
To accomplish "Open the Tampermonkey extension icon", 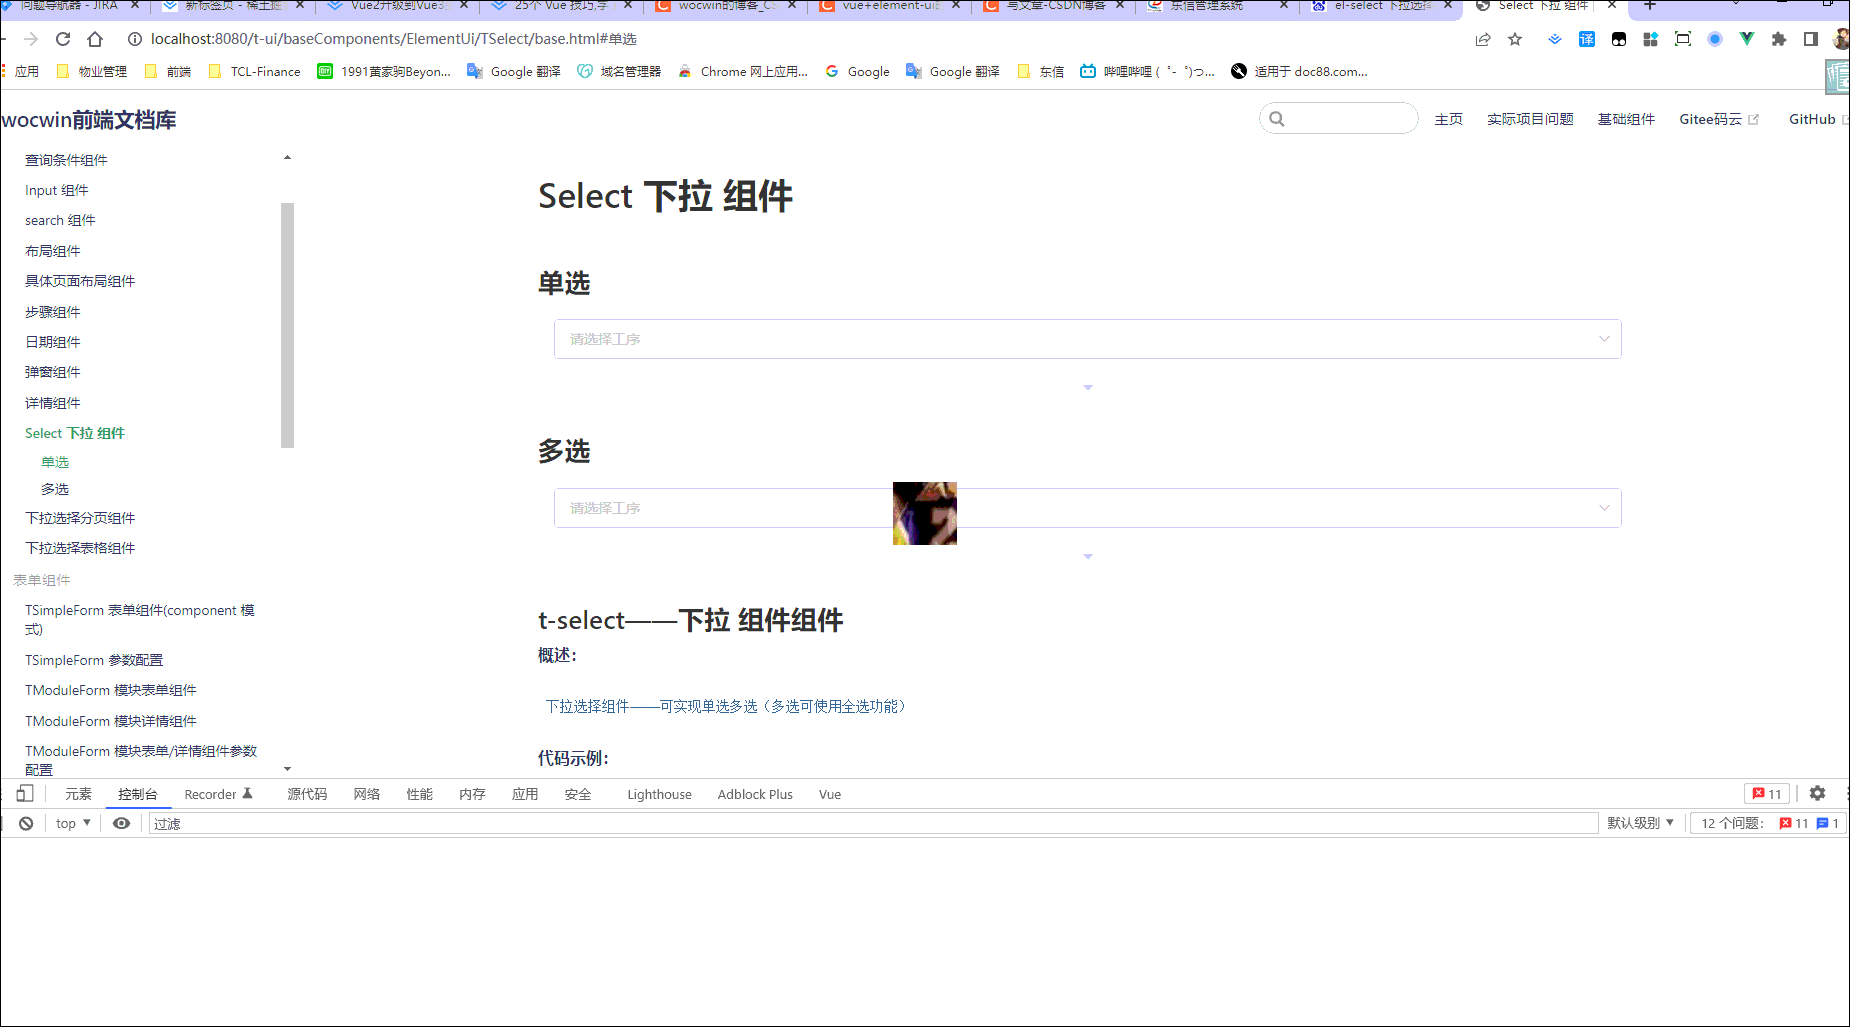I will pyautogui.click(x=1619, y=39).
